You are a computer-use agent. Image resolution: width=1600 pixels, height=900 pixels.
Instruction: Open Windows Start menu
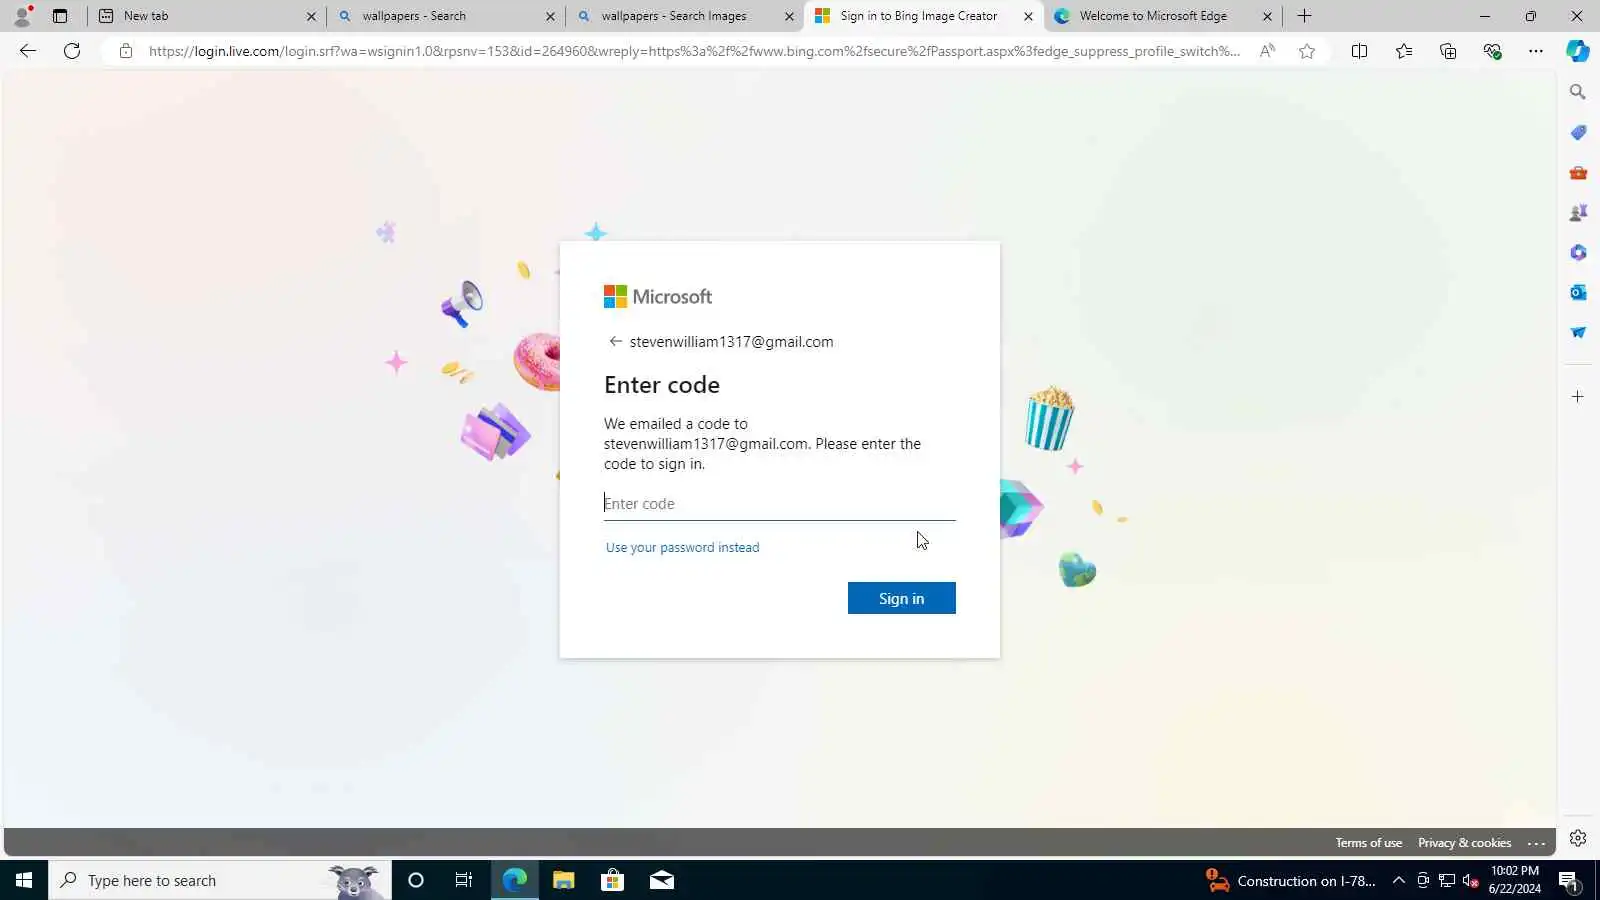tap(24, 880)
